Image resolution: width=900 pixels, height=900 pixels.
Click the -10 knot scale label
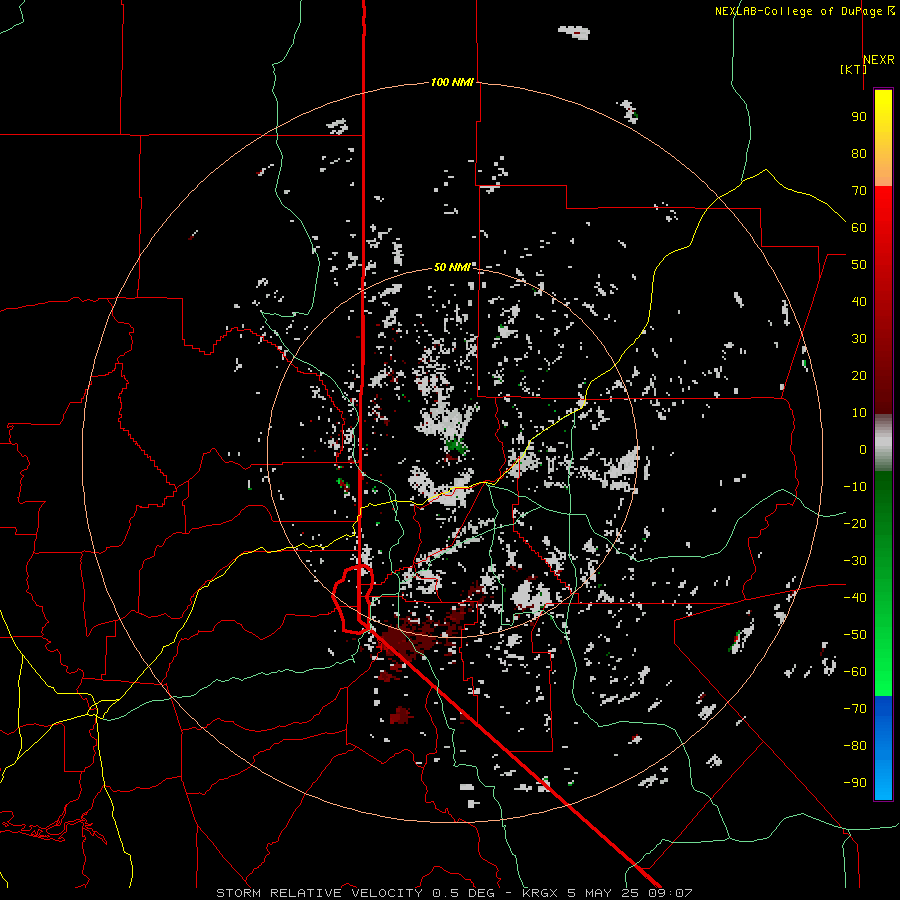[x=855, y=487]
